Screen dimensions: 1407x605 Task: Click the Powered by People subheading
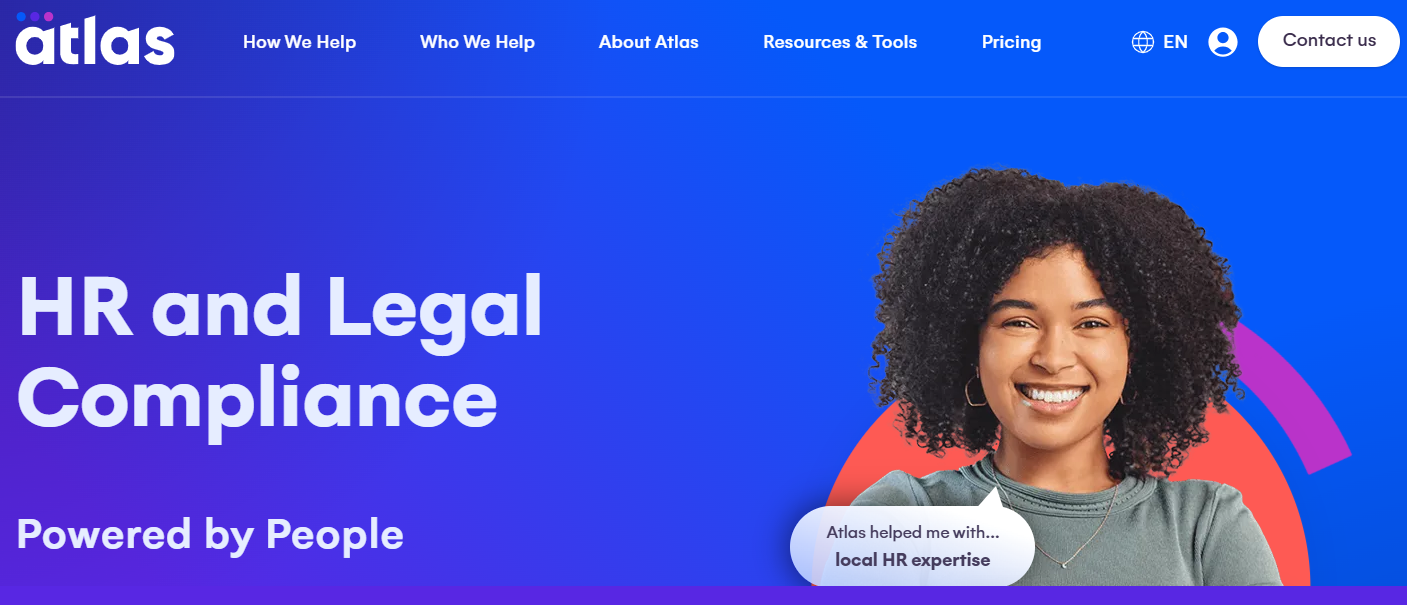click(210, 534)
